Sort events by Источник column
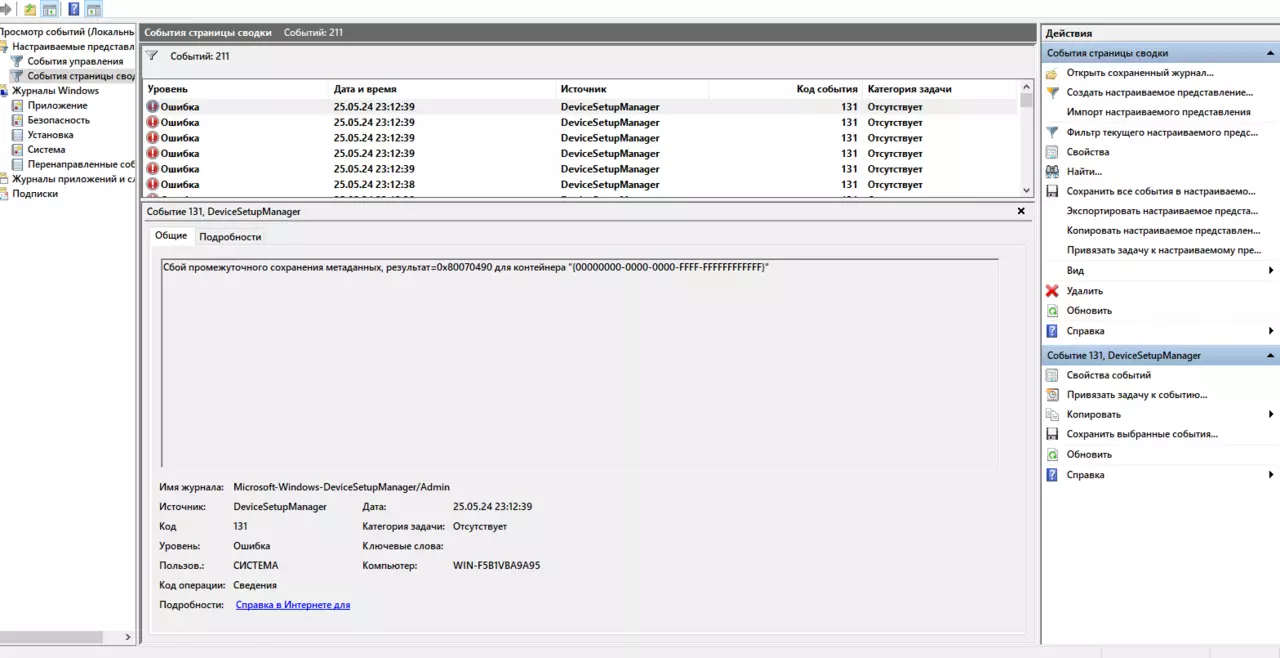The height and width of the screenshot is (658, 1280). point(632,89)
